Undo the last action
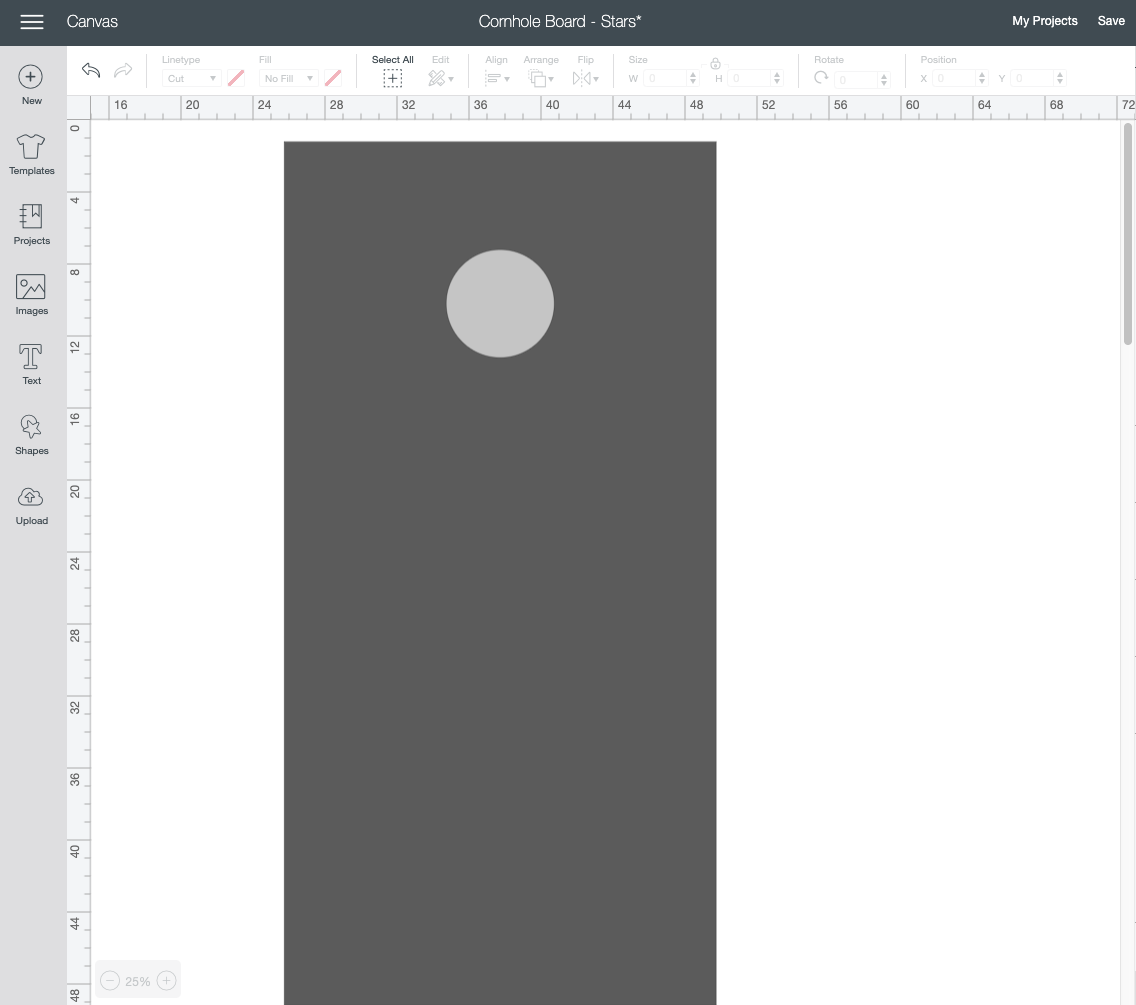Screen dimensions: 1136x1005 point(91,70)
